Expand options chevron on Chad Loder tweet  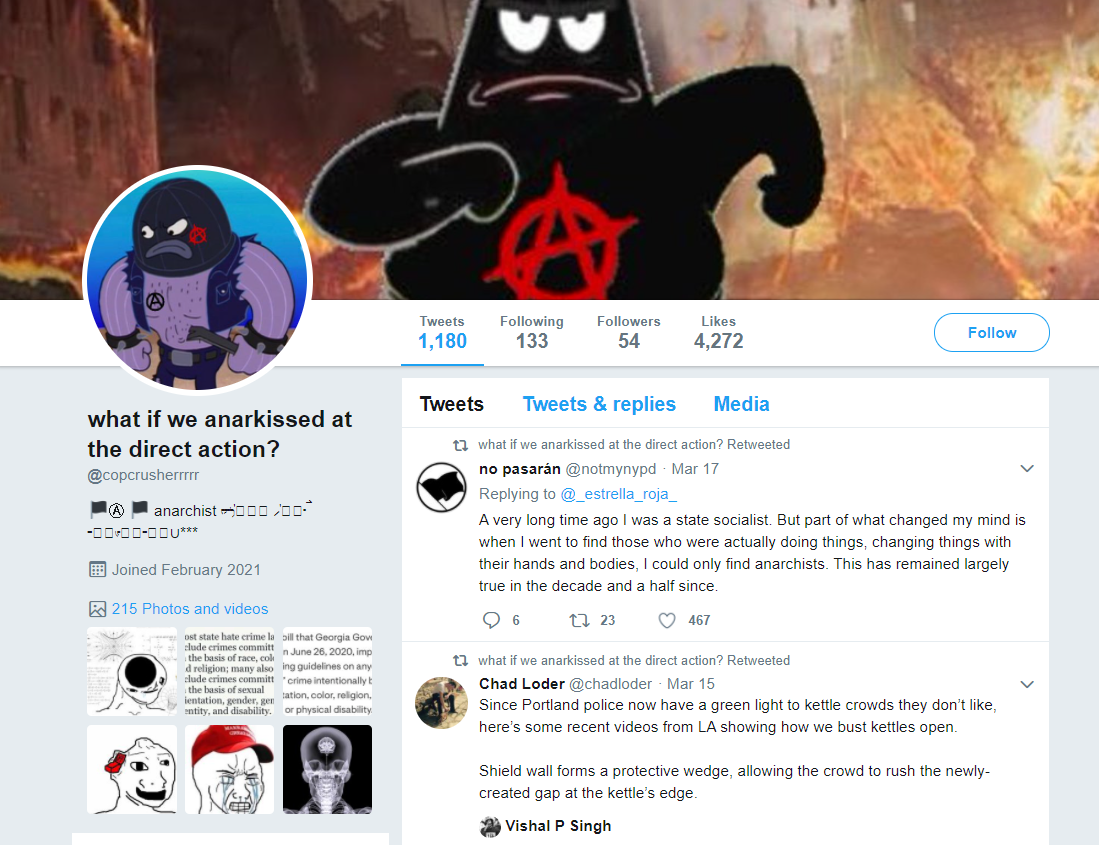click(x=1027, y=685)
